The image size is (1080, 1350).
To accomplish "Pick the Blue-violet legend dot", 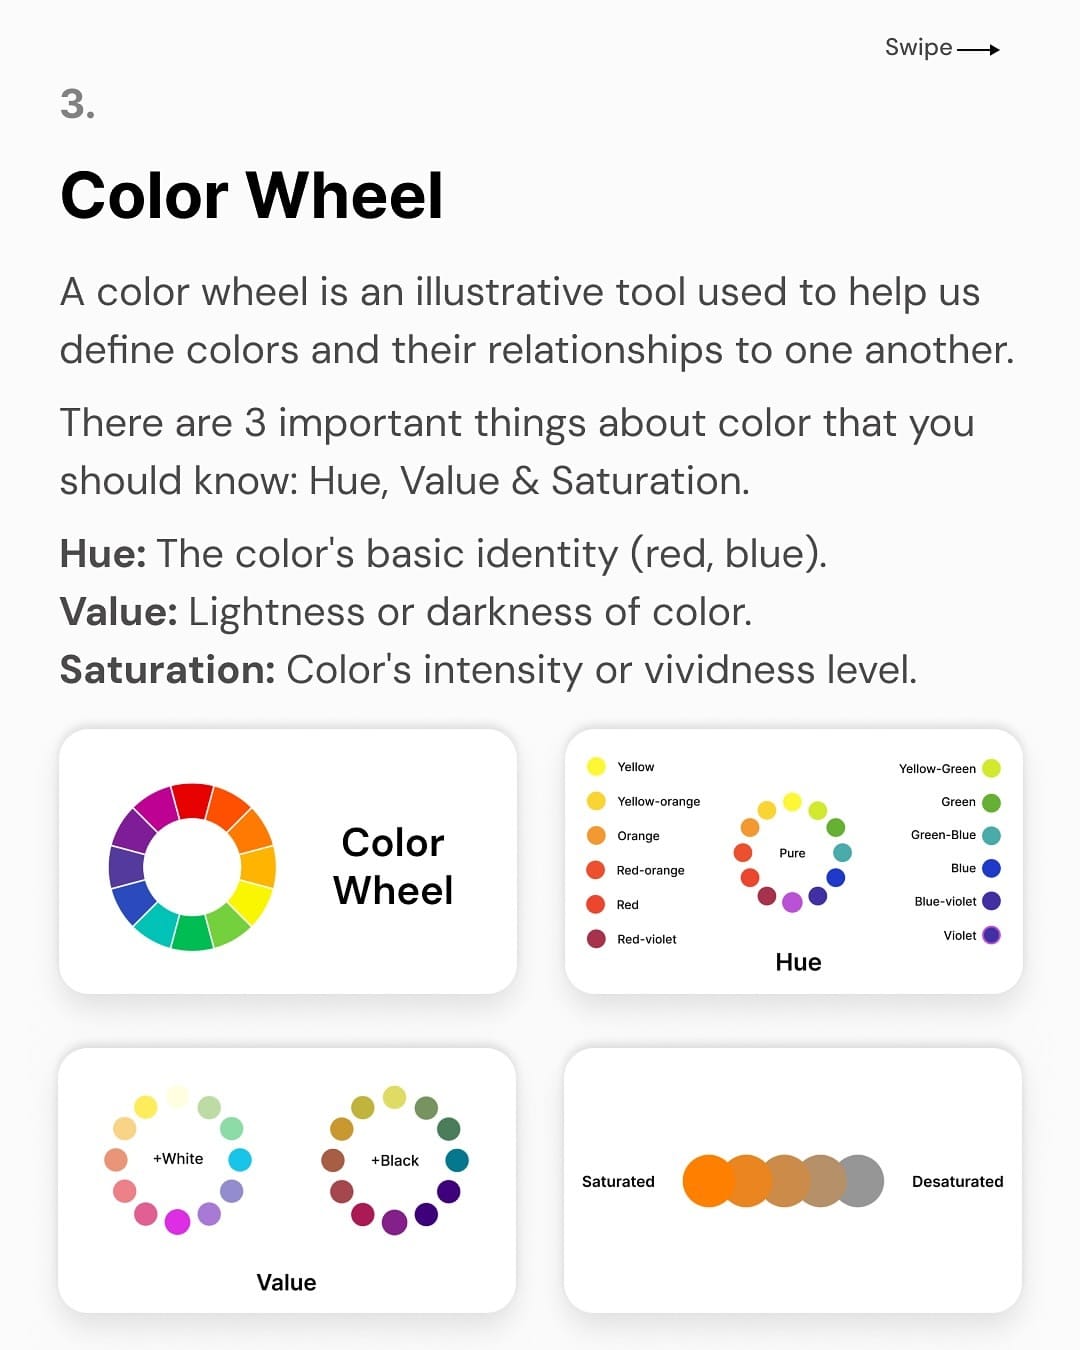I will [991, 901].
